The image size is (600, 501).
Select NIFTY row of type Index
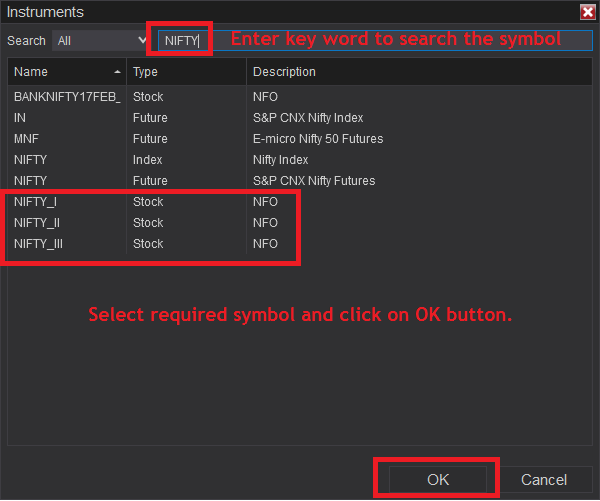pyautogui.click(x=300, y=160)
